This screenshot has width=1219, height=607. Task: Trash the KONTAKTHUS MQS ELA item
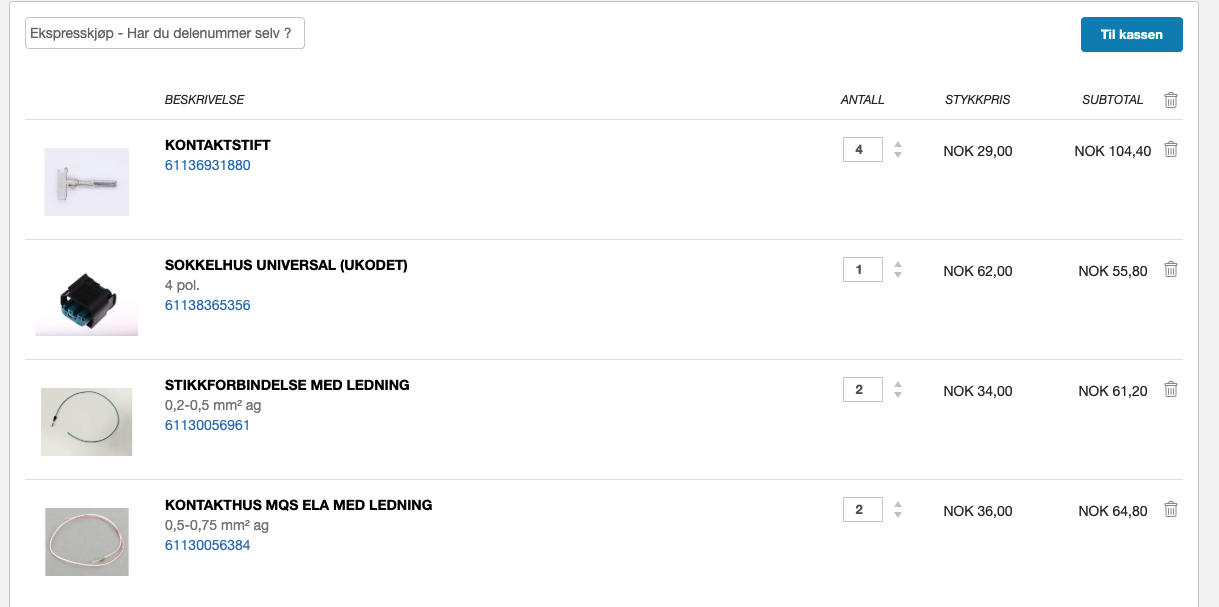coord(1171,510)
